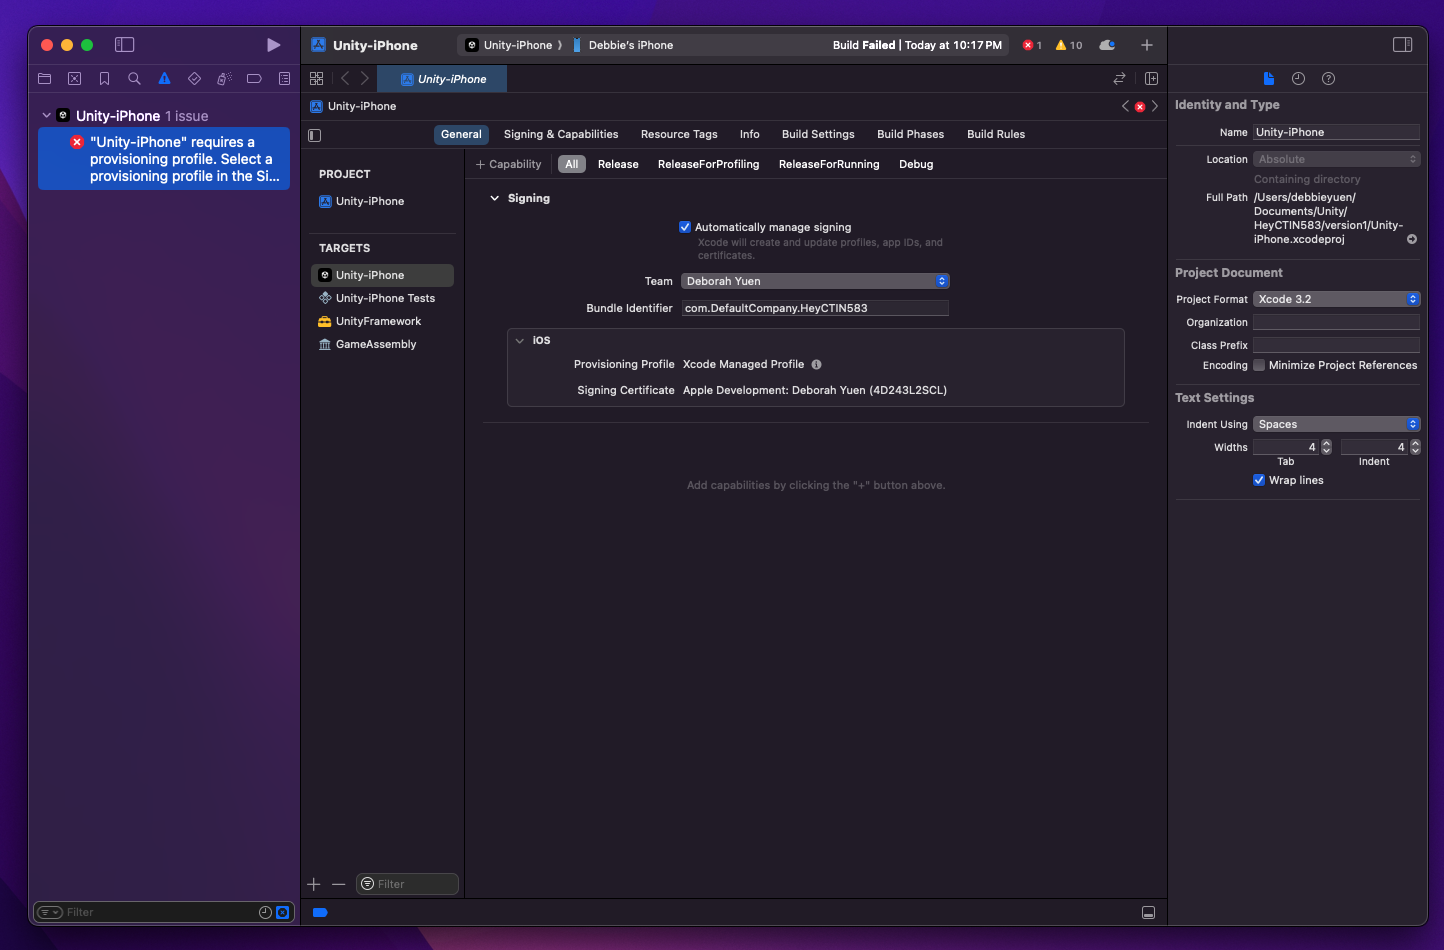Screen dimensions: 1444x950
Task: Open the Test navigator diamond icon
Action: (x=194, y=78)
